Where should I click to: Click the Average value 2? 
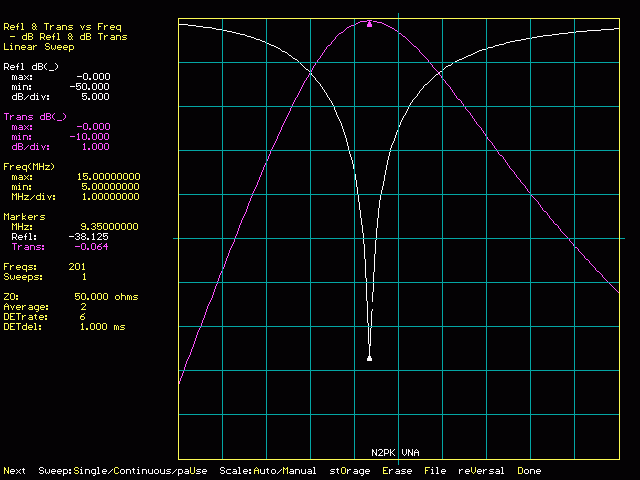[x=83, y=307]
